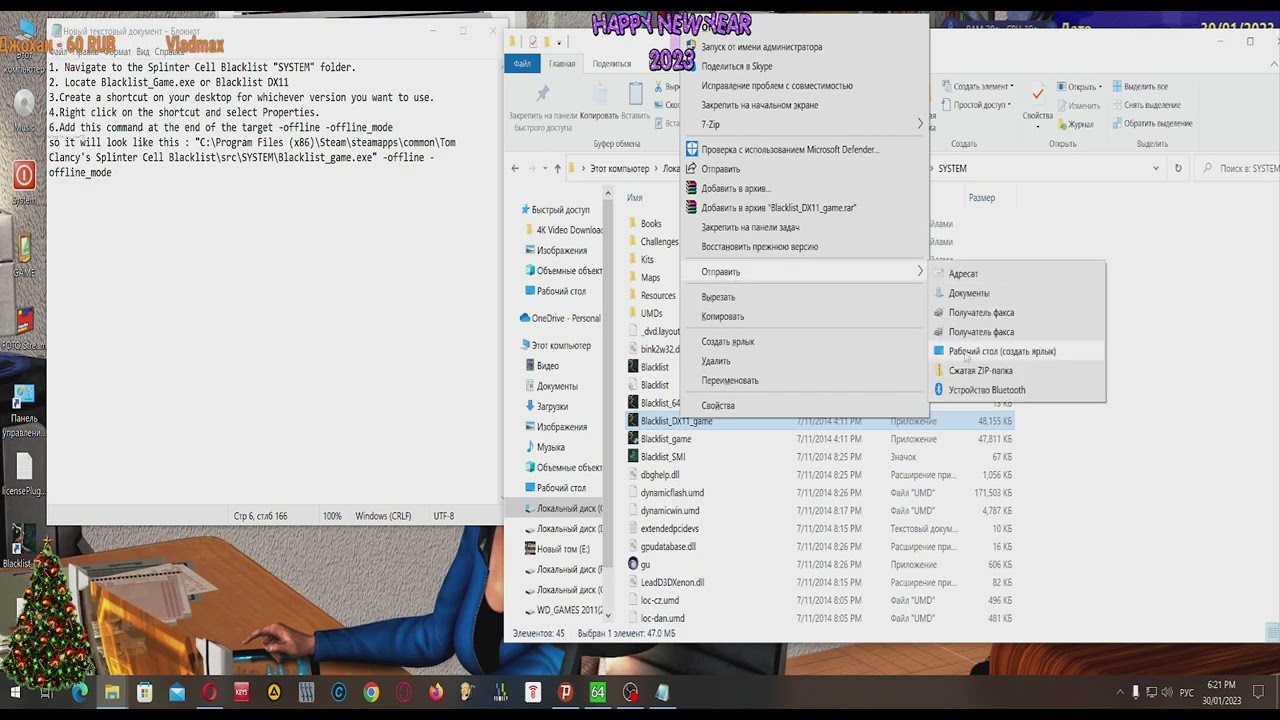Open Microsoft Edge from the taskbar
1280x720 pixels.
80,692
